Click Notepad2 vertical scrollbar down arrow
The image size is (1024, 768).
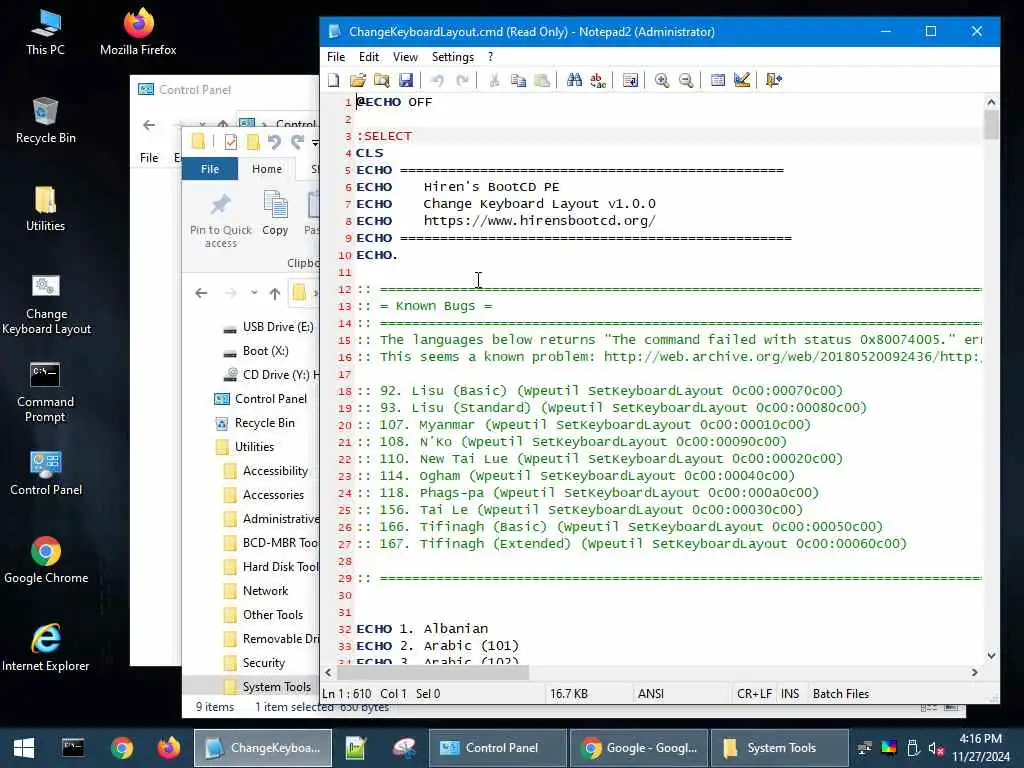(991, 656)
